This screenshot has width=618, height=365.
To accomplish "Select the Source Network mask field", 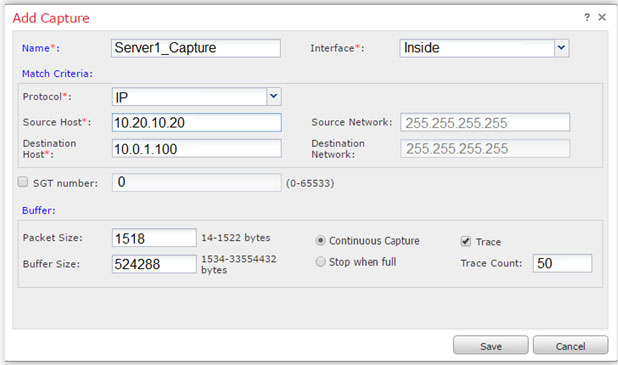I will point(485,123).
